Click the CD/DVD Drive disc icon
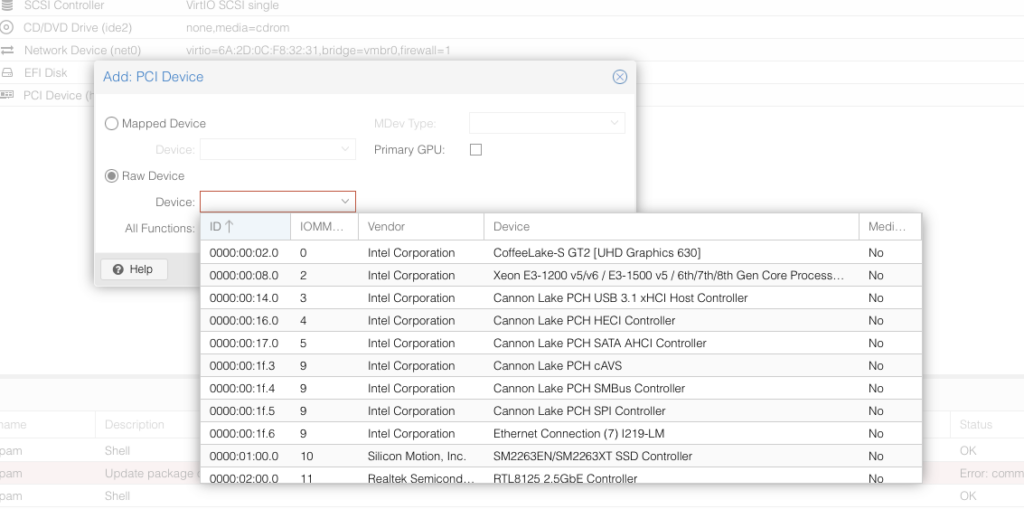 (x=7, y=28)
